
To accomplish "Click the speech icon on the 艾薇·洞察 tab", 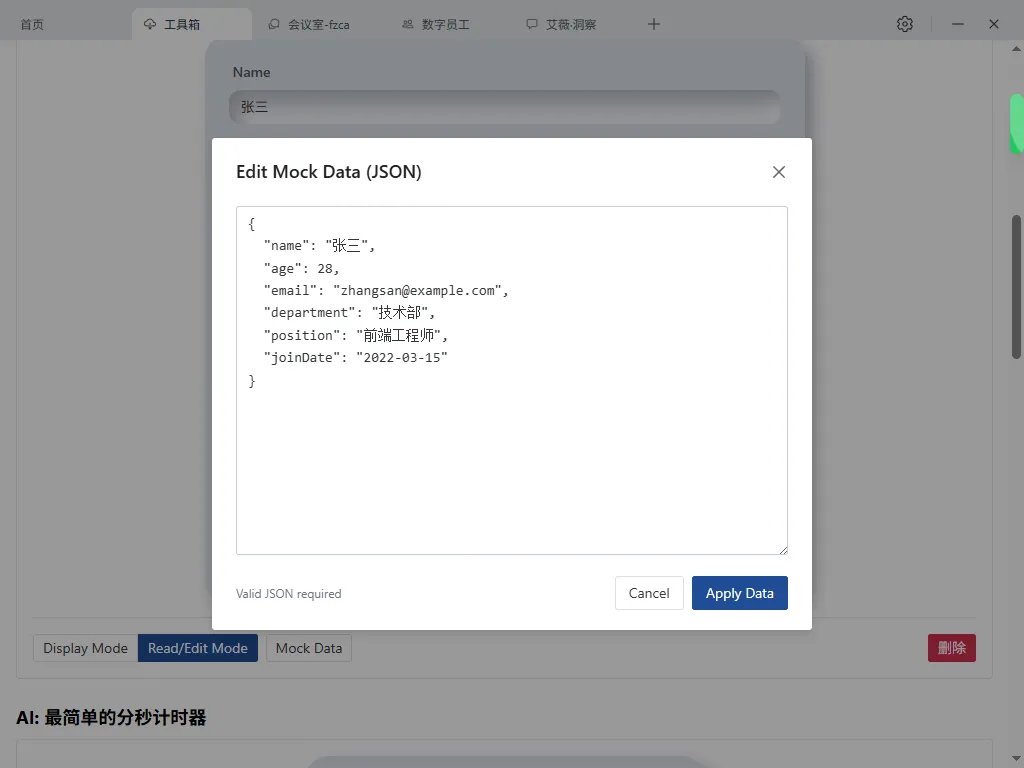I will click(x=533, y=23).
